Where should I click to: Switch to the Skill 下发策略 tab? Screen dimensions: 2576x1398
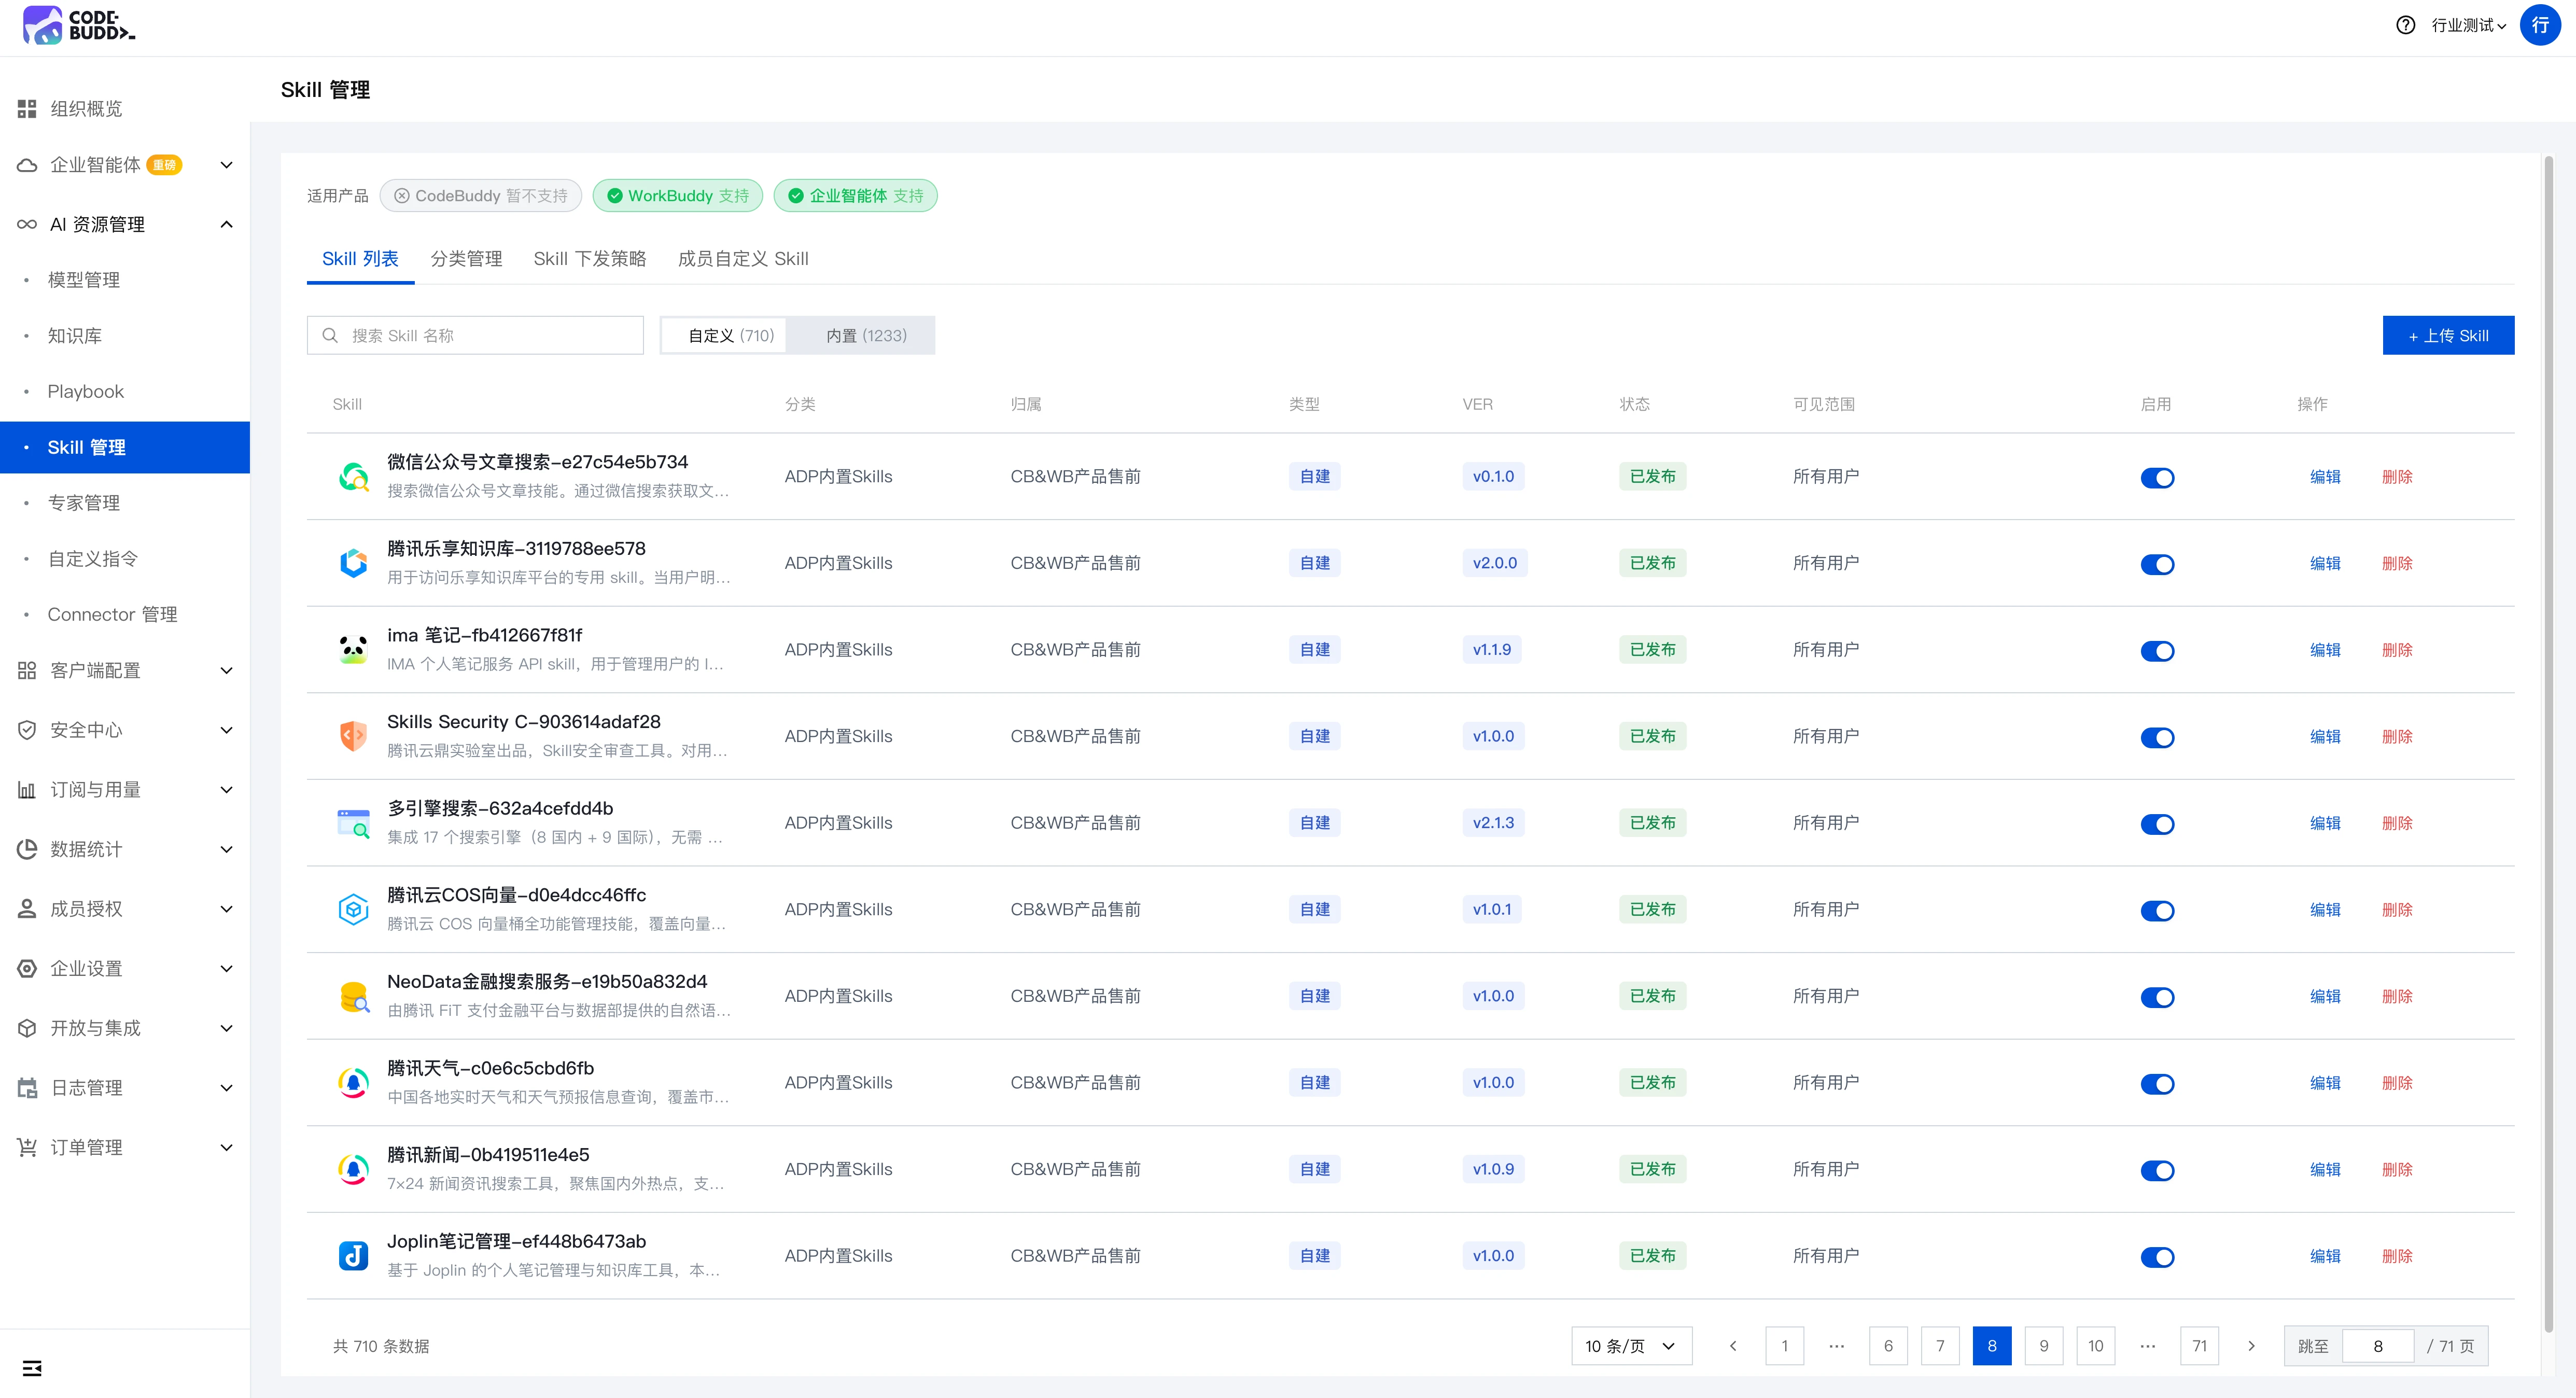coord(590,259)
